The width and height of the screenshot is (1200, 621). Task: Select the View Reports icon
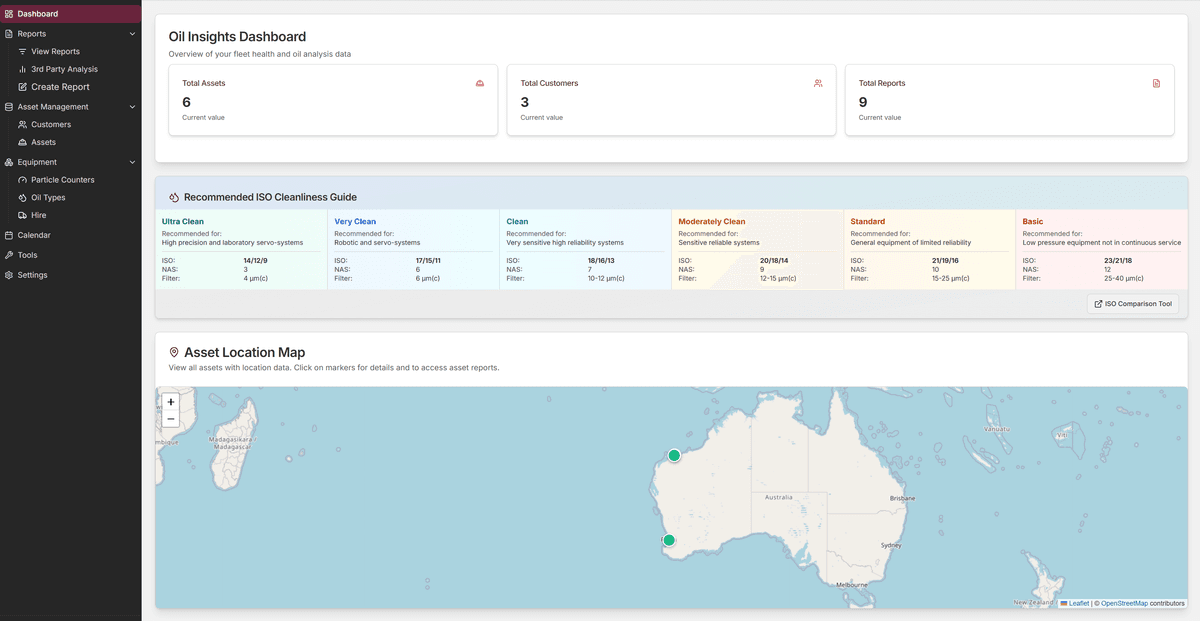(x=22, y=51)
